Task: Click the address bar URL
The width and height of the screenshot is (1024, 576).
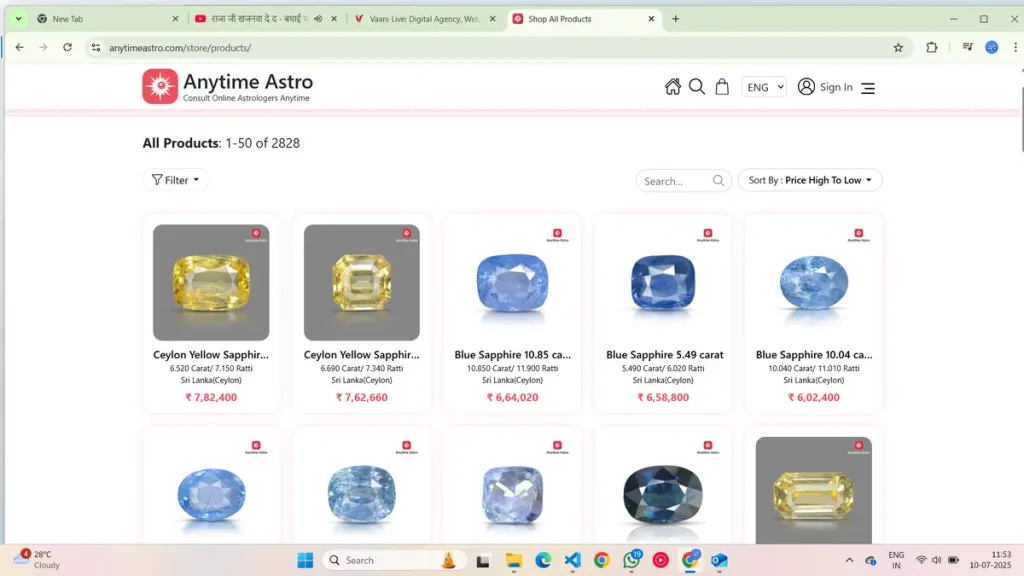Action: [180, 48]
